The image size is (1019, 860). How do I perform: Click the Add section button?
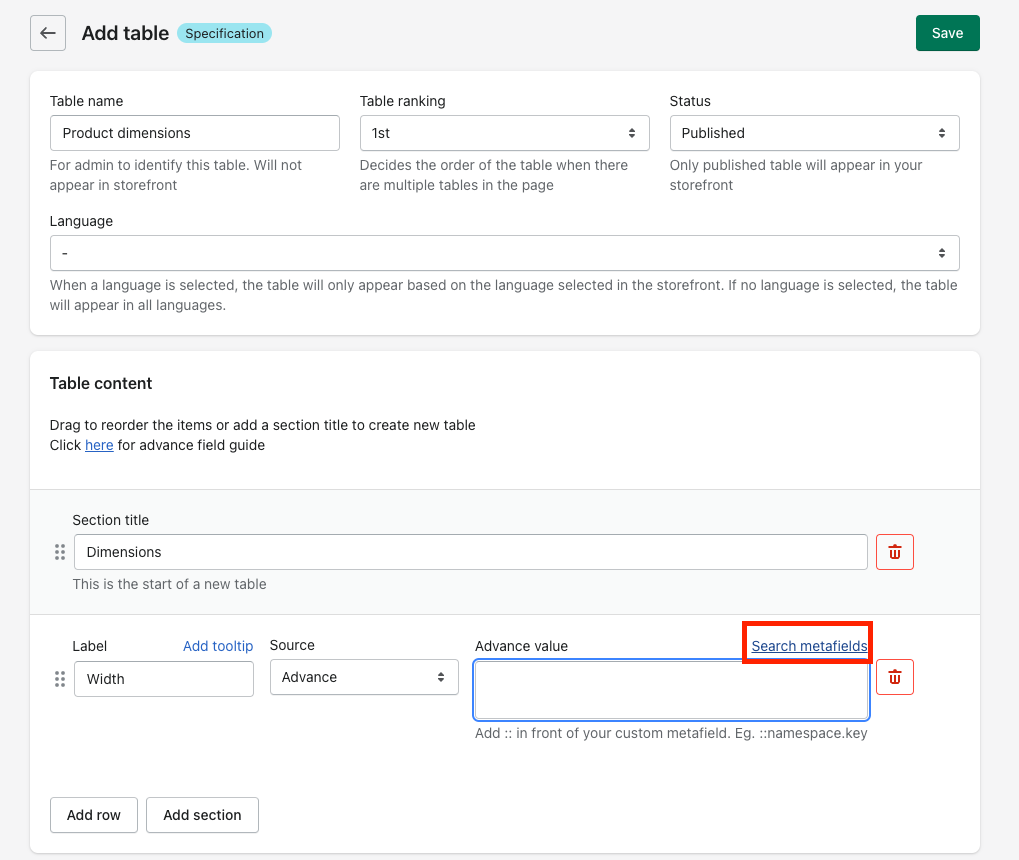pyautogui.click(x=202, y=815)
